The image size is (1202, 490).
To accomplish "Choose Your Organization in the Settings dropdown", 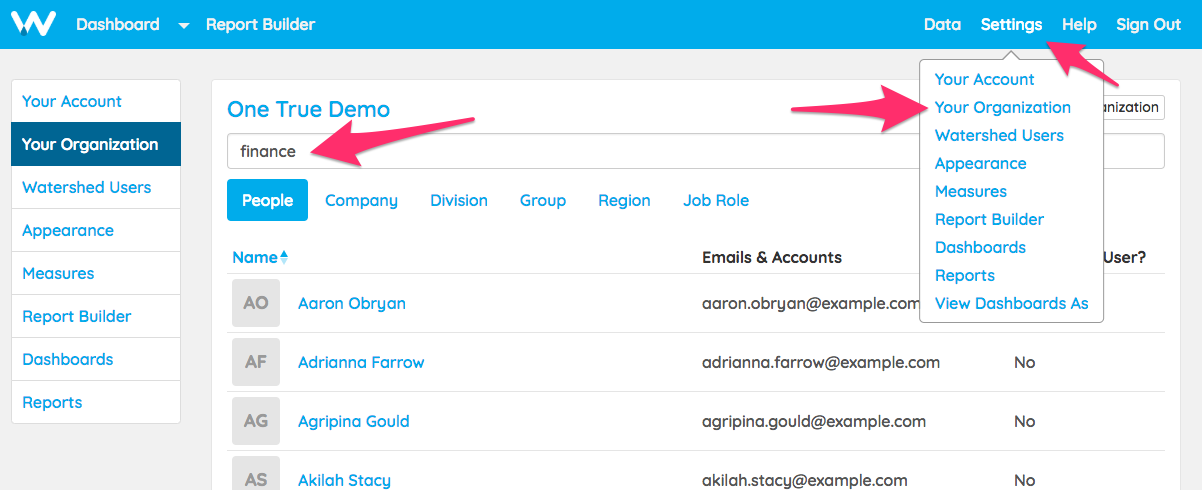I will 1003,107.
